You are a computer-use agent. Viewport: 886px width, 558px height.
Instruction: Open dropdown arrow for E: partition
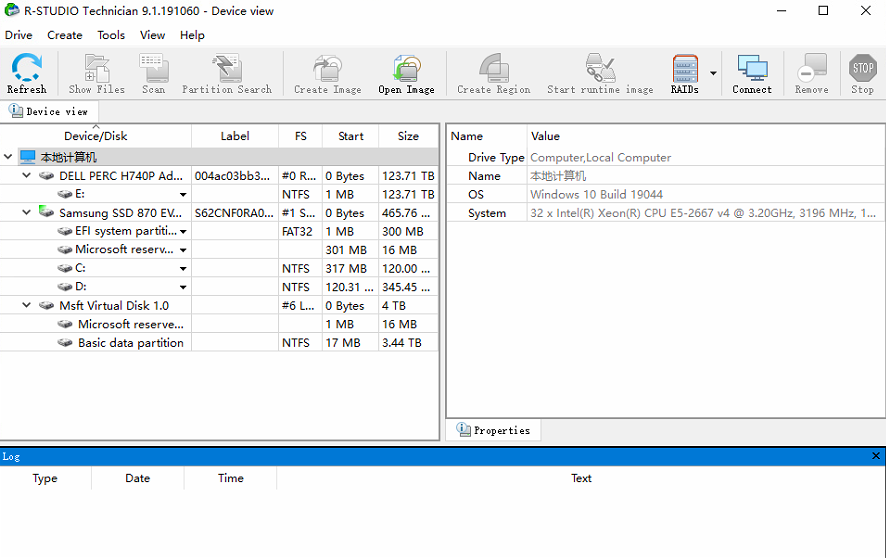click(183, 194)
